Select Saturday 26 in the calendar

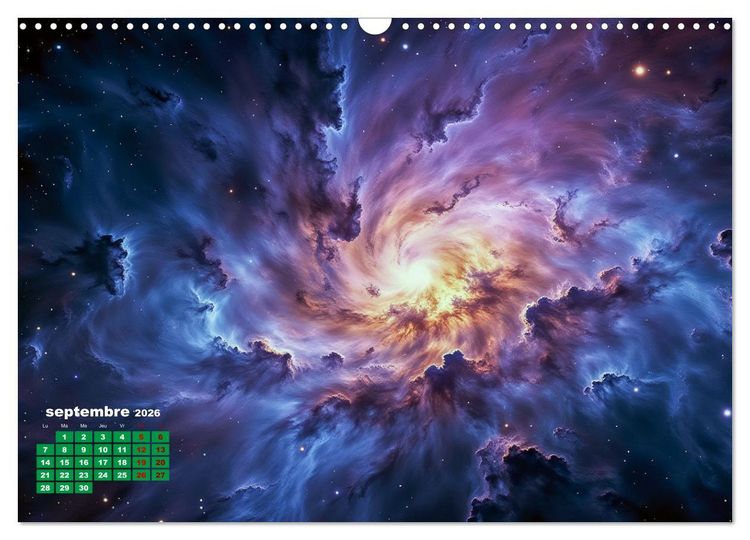[x=141, y=475]
